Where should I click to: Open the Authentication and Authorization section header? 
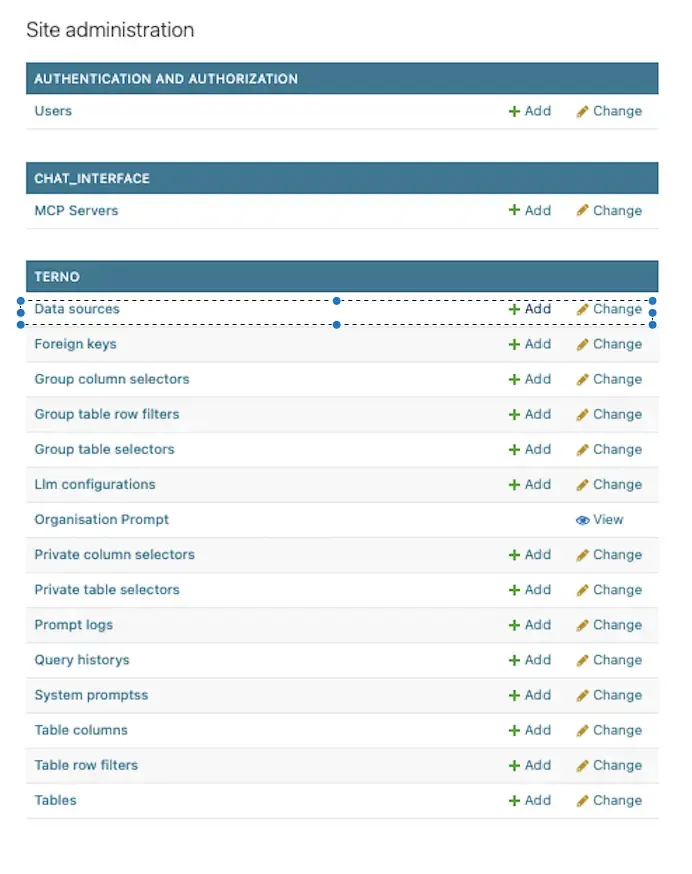(x=166, y=79)
